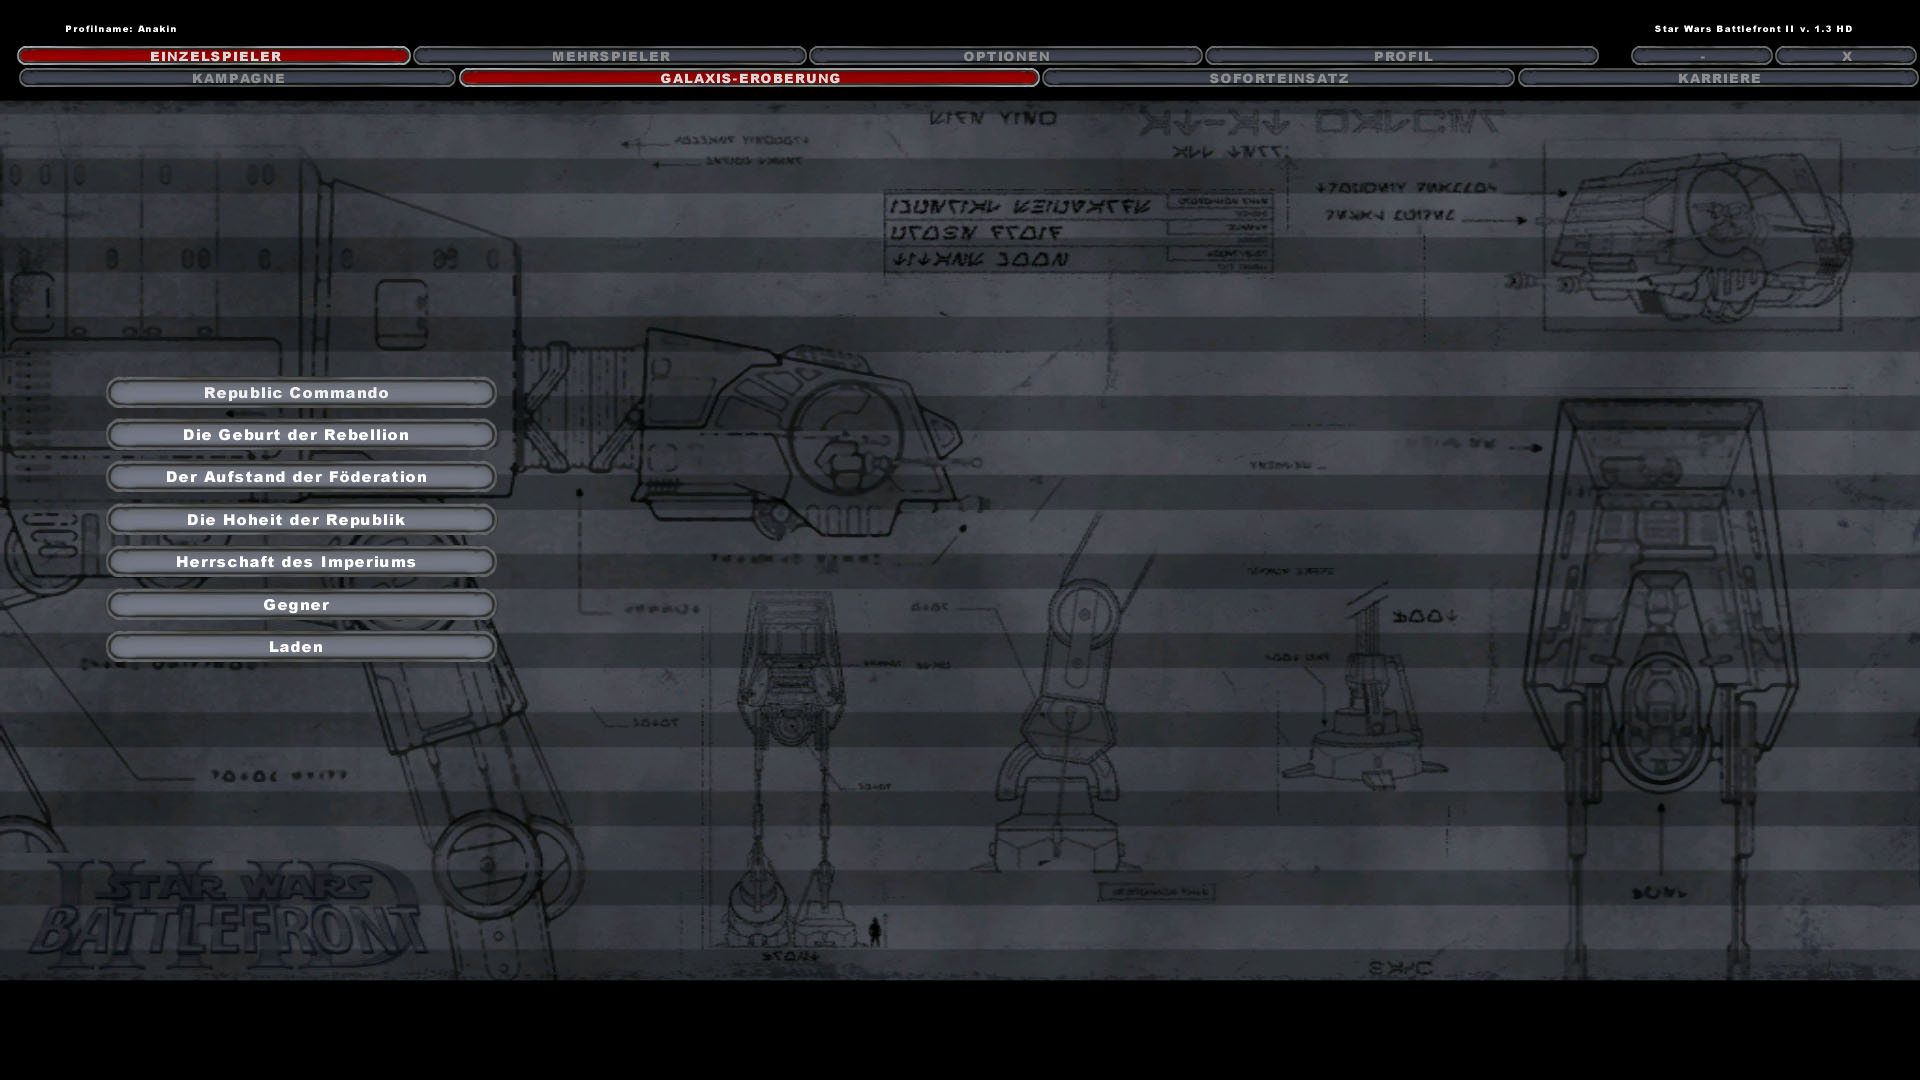Minimize the game with the dash button

point(1702,56)
